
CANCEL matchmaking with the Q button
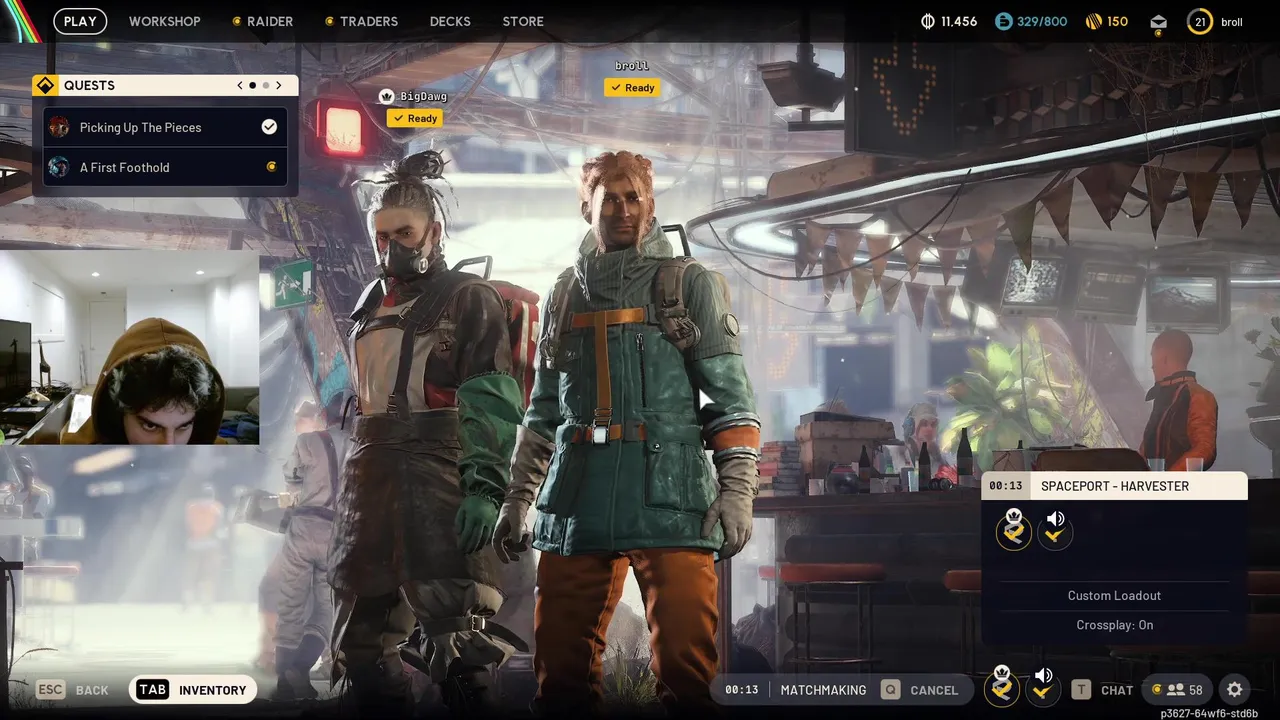(919, 690)
